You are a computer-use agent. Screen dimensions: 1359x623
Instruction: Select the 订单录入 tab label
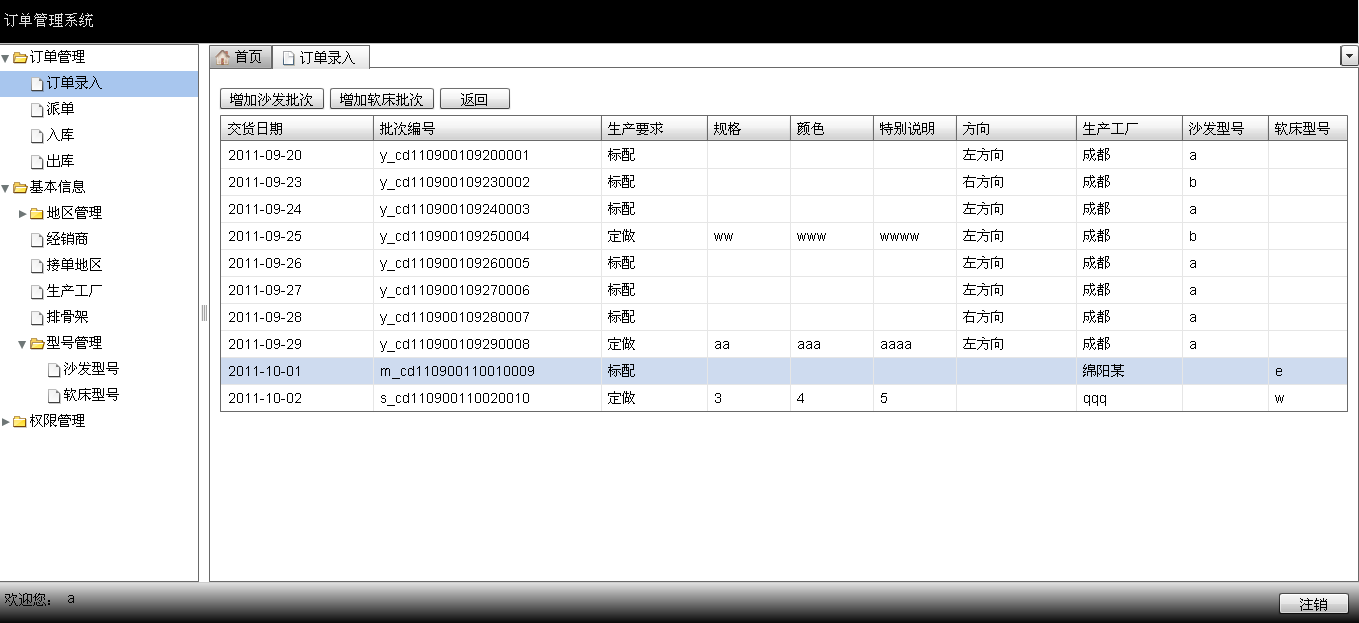(327, 58)
